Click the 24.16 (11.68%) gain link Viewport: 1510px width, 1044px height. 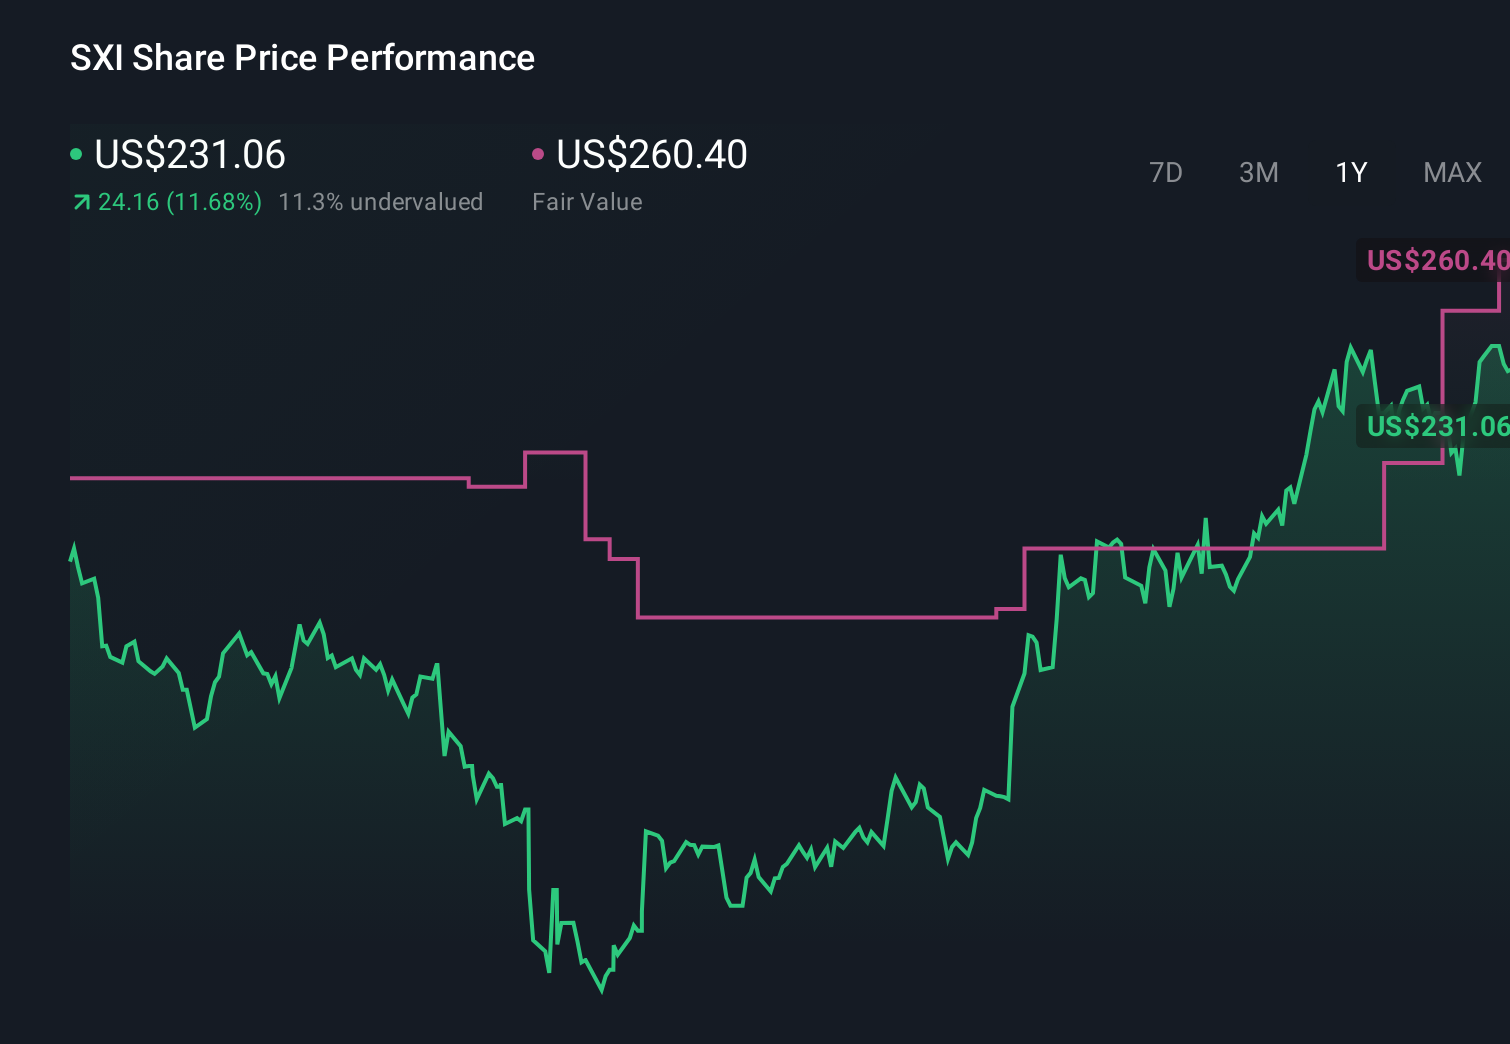coord(180,201)
